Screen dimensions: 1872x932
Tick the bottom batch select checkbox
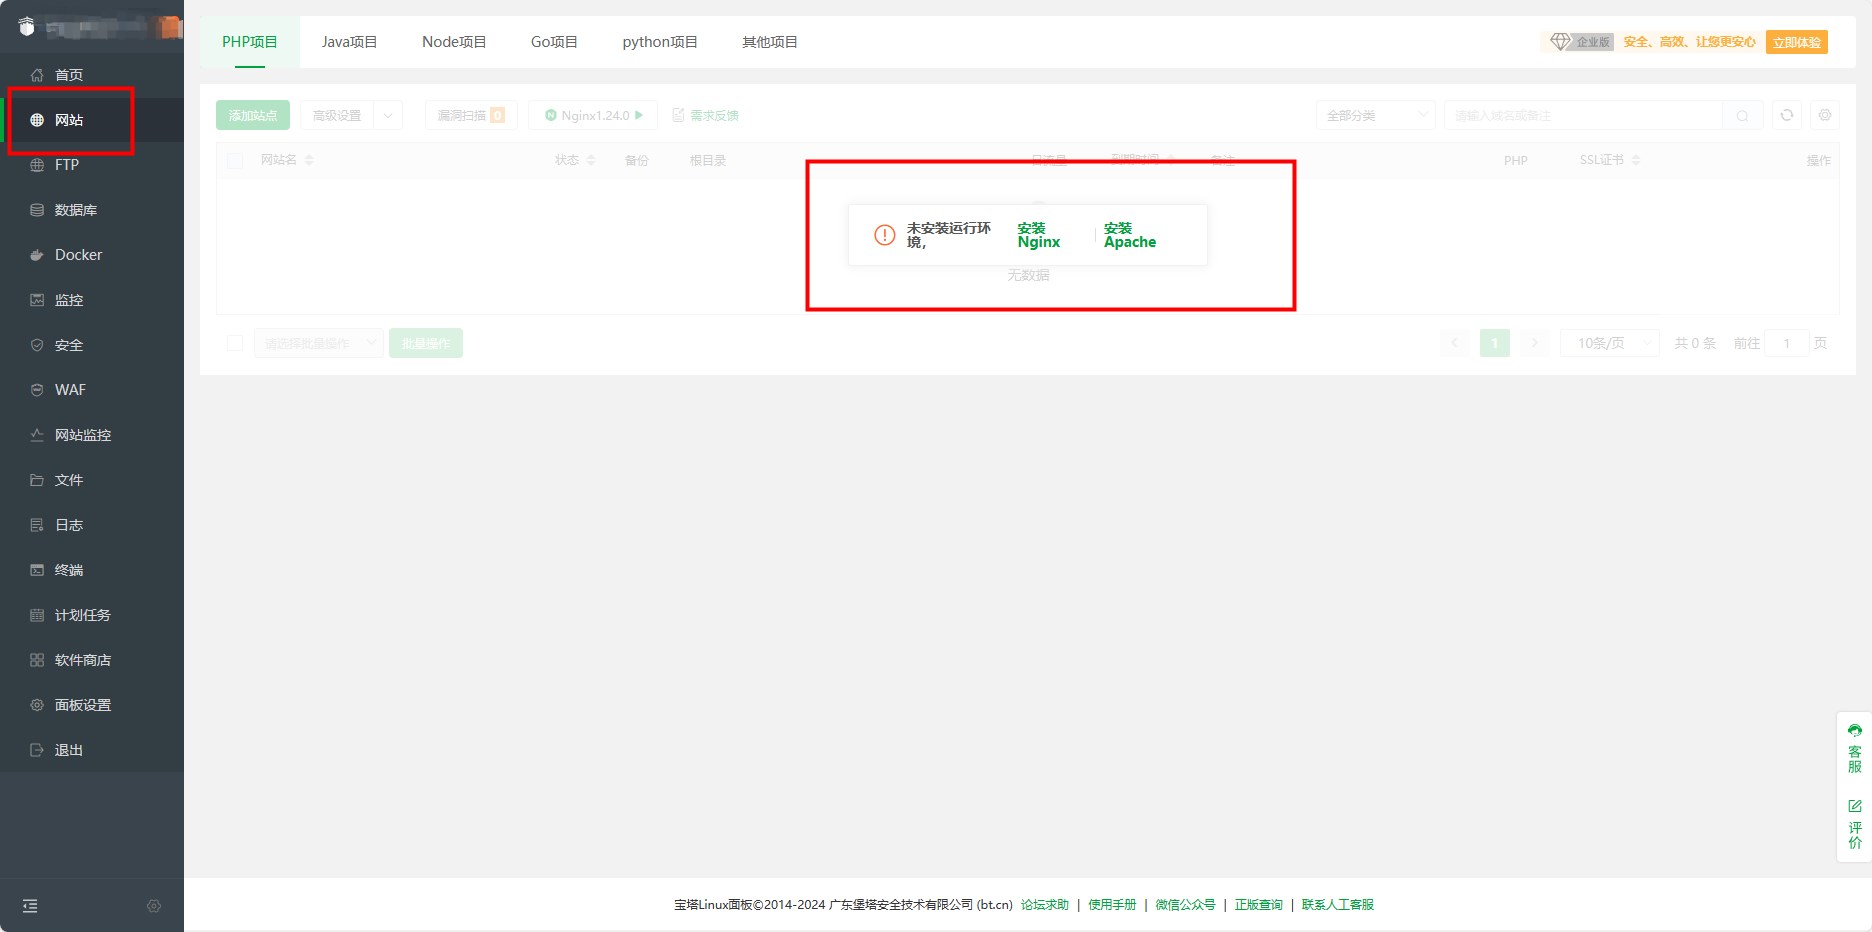coord(235,343)
